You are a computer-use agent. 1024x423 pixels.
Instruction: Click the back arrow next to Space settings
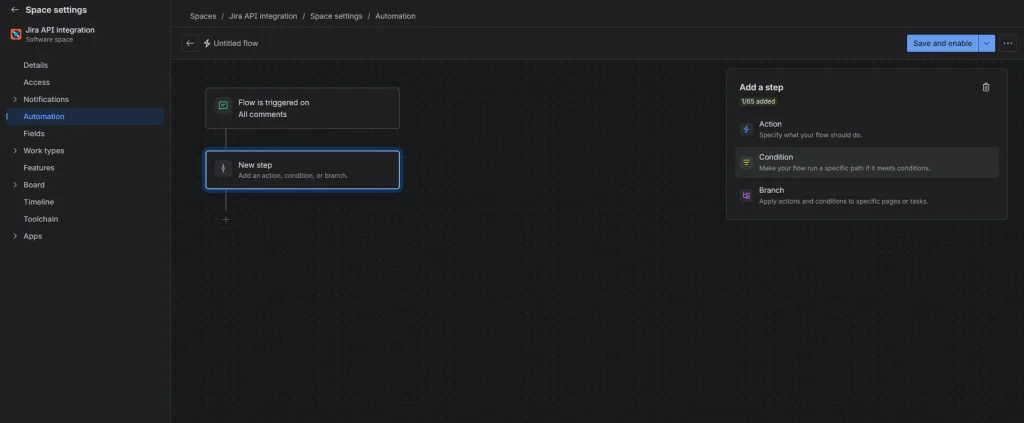click(x=14, y=10)
